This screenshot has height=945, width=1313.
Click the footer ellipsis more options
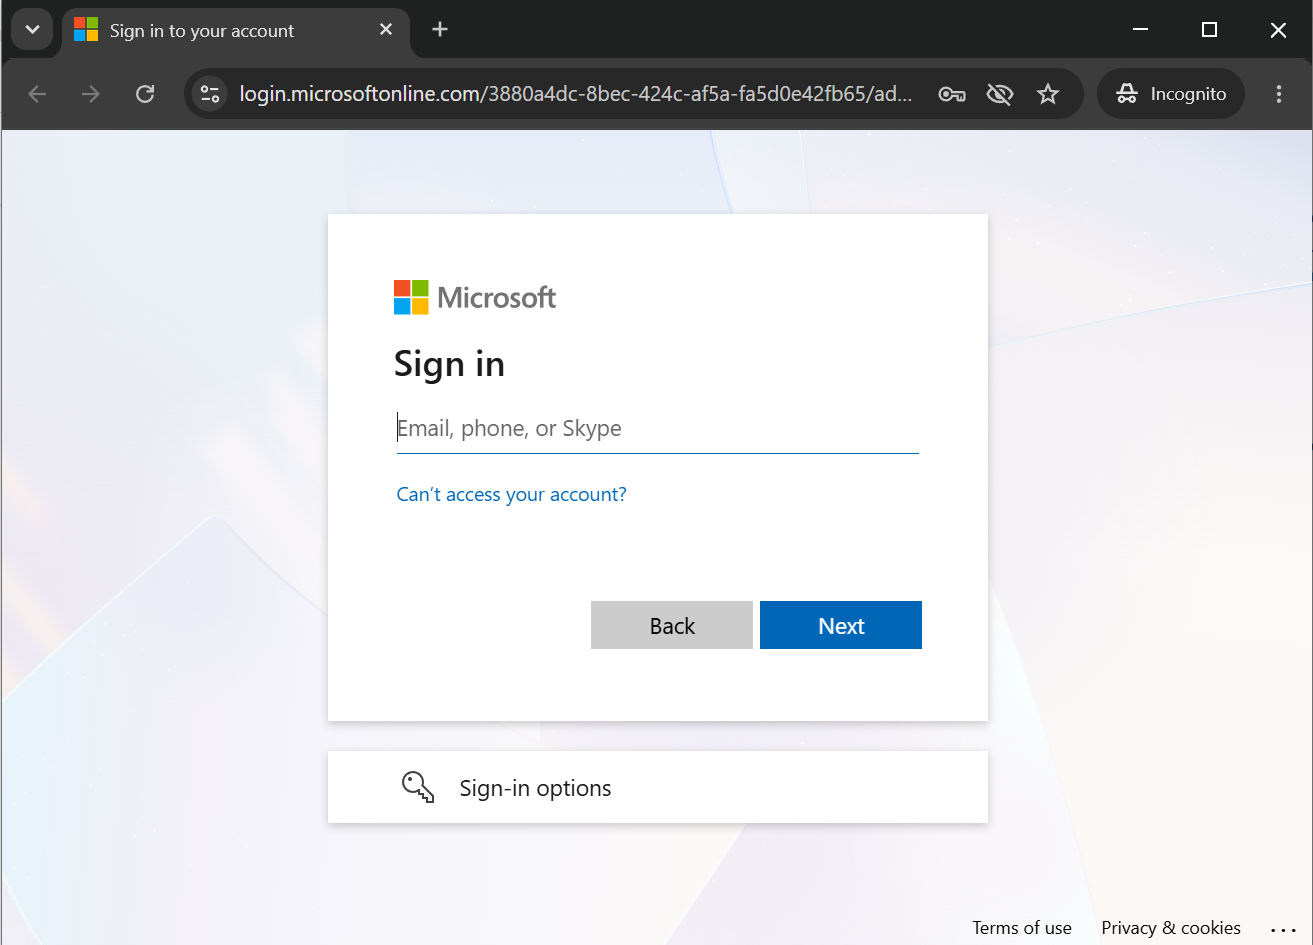(x=1283, y=928)
